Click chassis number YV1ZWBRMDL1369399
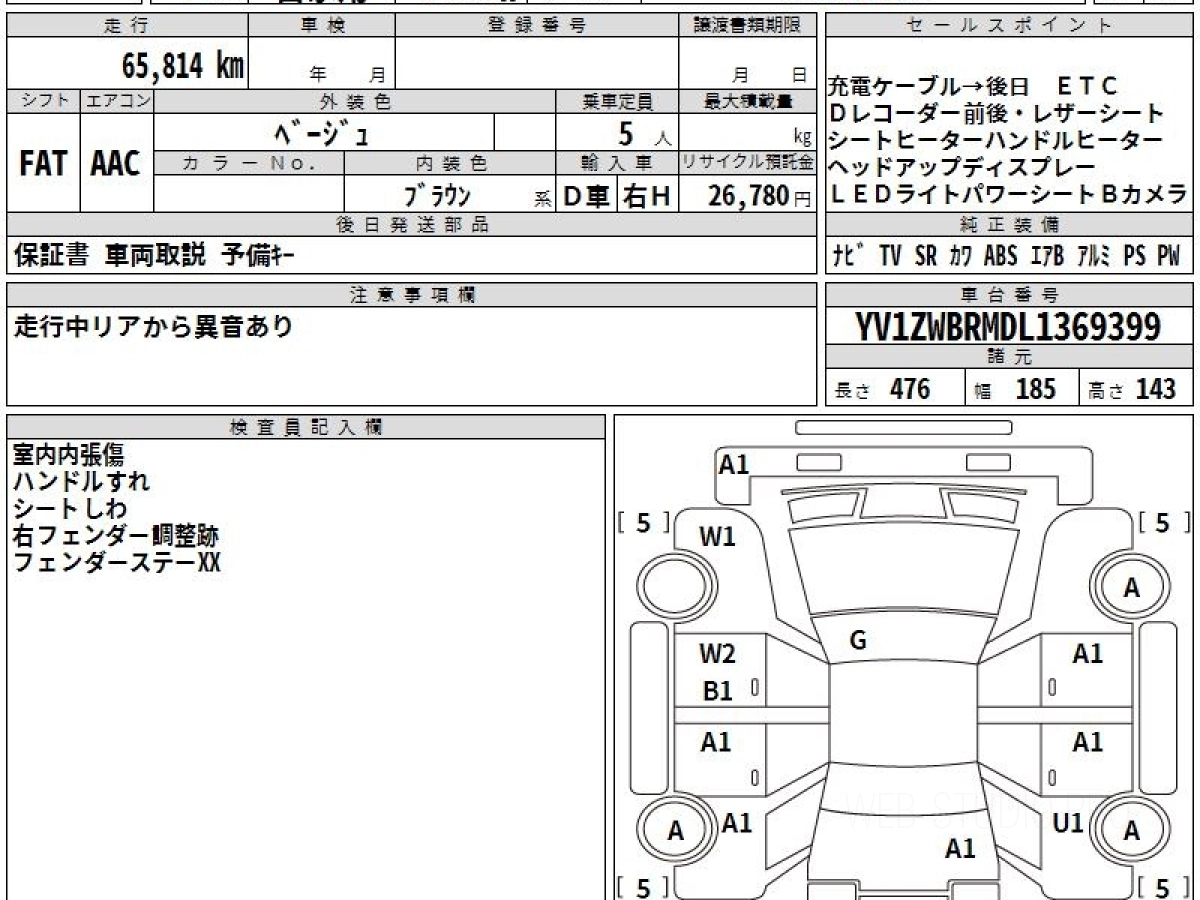This screenshot has height=900, width=1200. pyautogui.click(x=1008, y=327)
